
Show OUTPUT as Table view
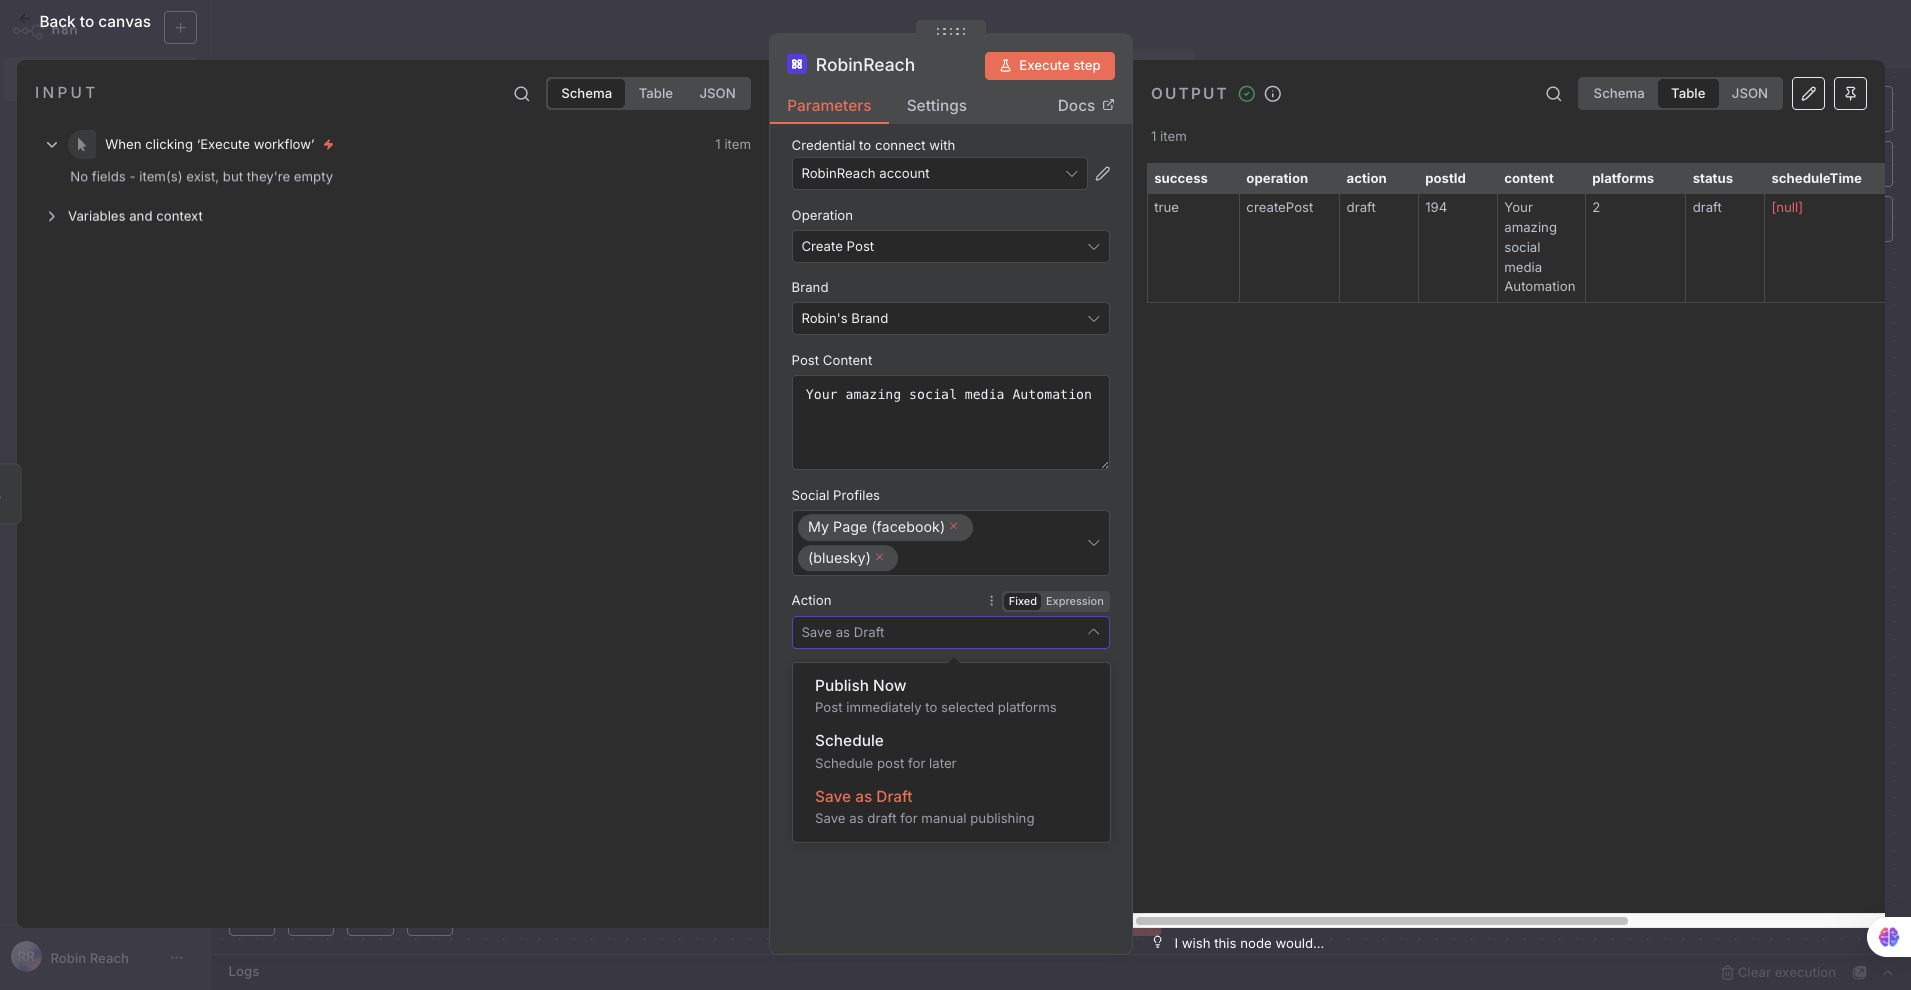[1688, 94]
